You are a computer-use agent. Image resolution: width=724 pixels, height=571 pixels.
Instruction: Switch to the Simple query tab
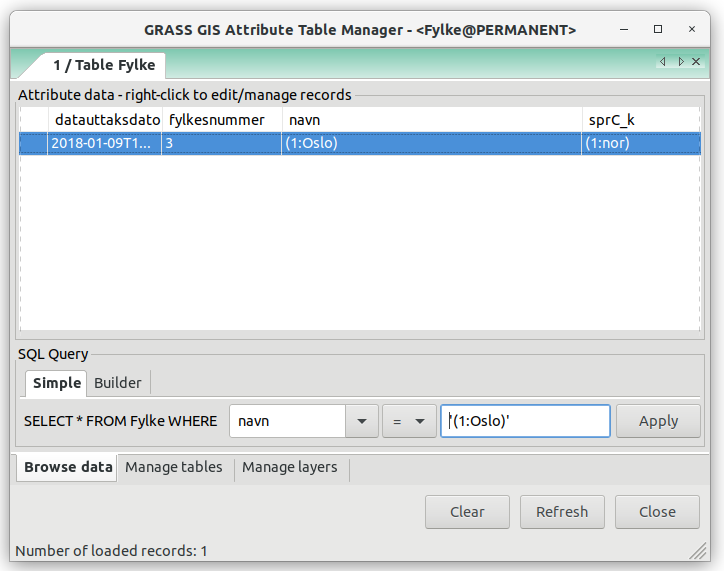pyautogui.click(x=56, y=383)
